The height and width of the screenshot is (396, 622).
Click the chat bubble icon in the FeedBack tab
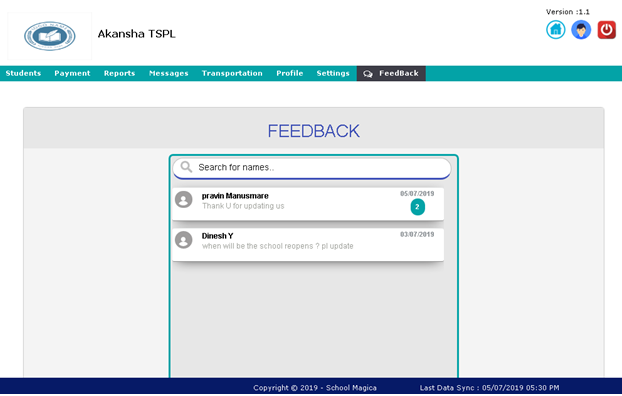tap(368, 74)
